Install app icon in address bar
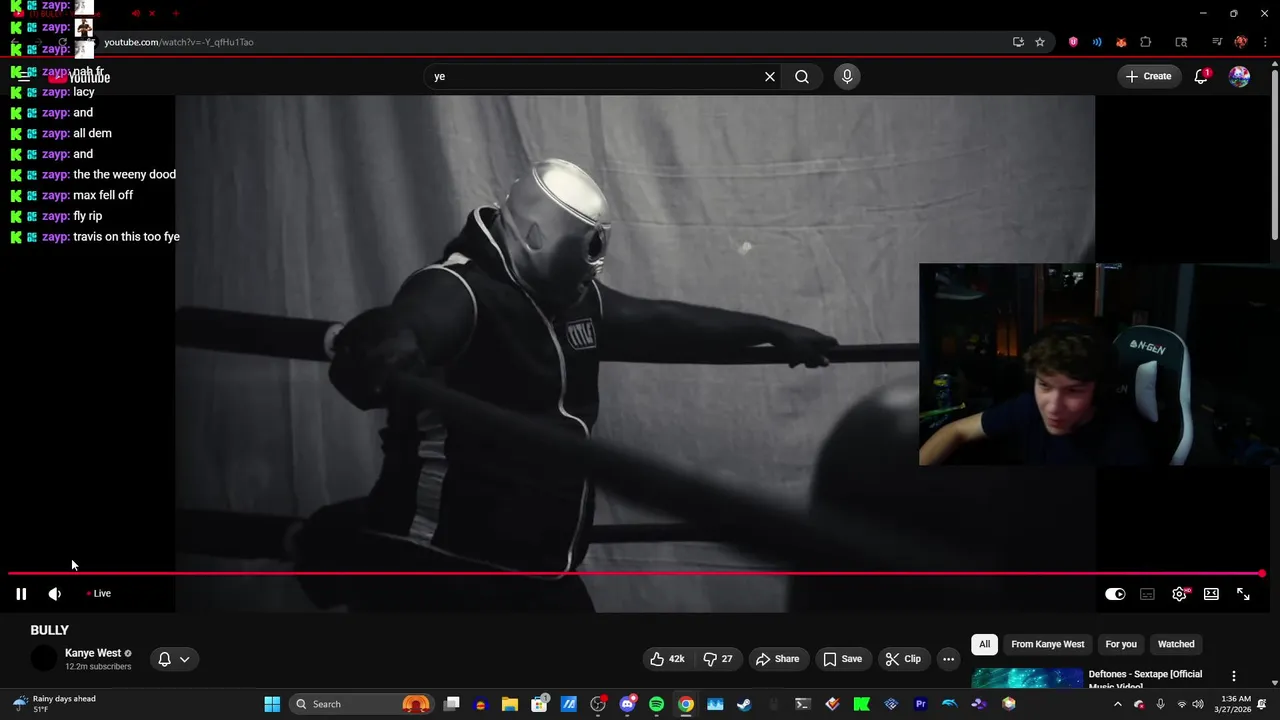Viewport: 1280px width, 720px height. coord(1018,42)
